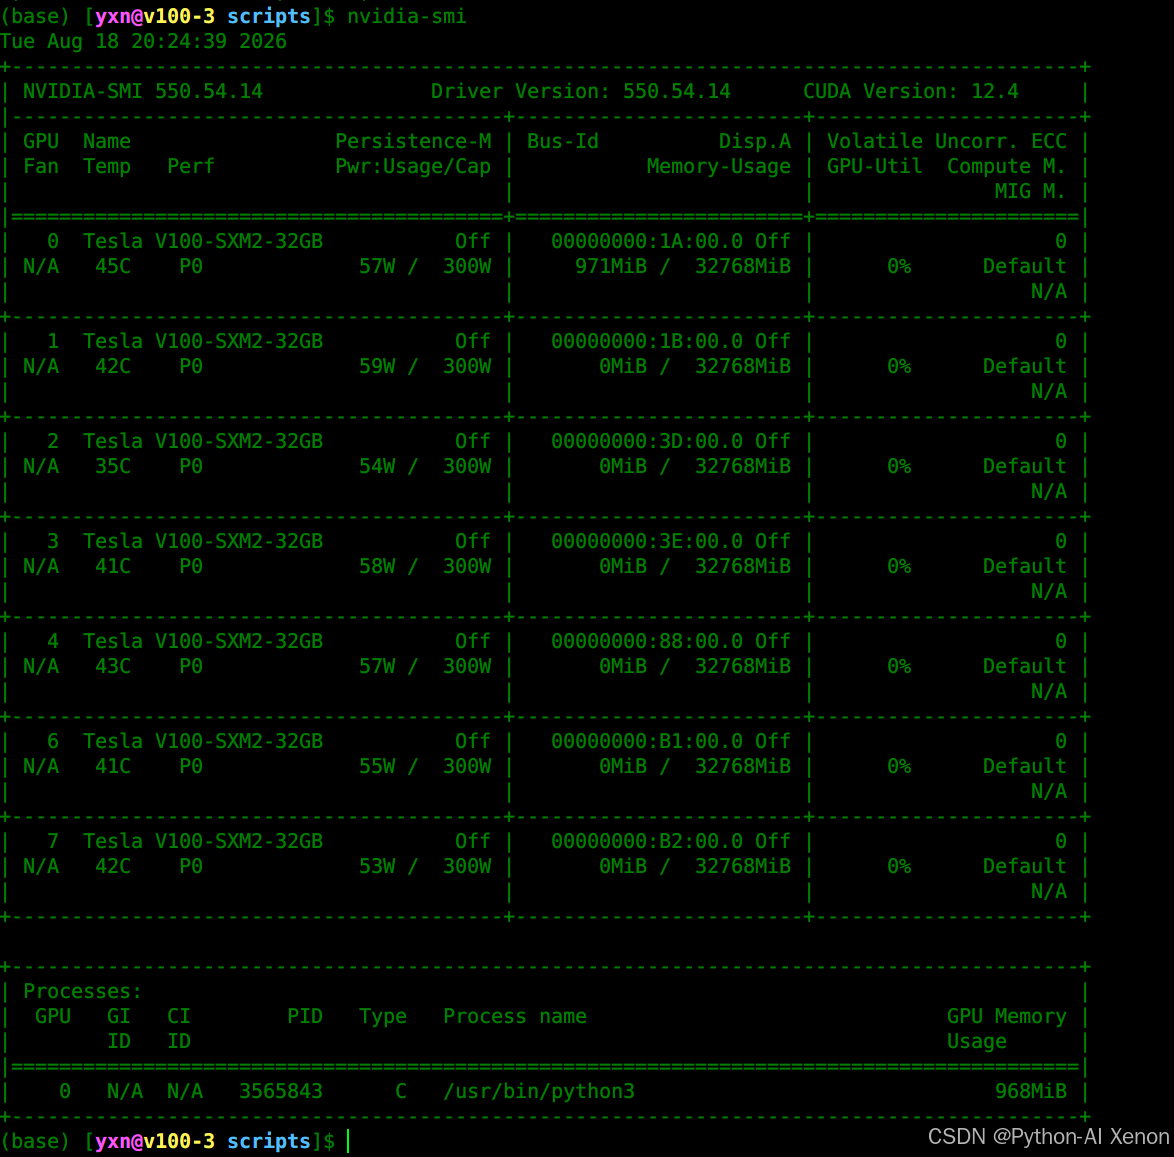Click the Process name column header
Screen dimensions: 1174x1157
coord(515,1016)
